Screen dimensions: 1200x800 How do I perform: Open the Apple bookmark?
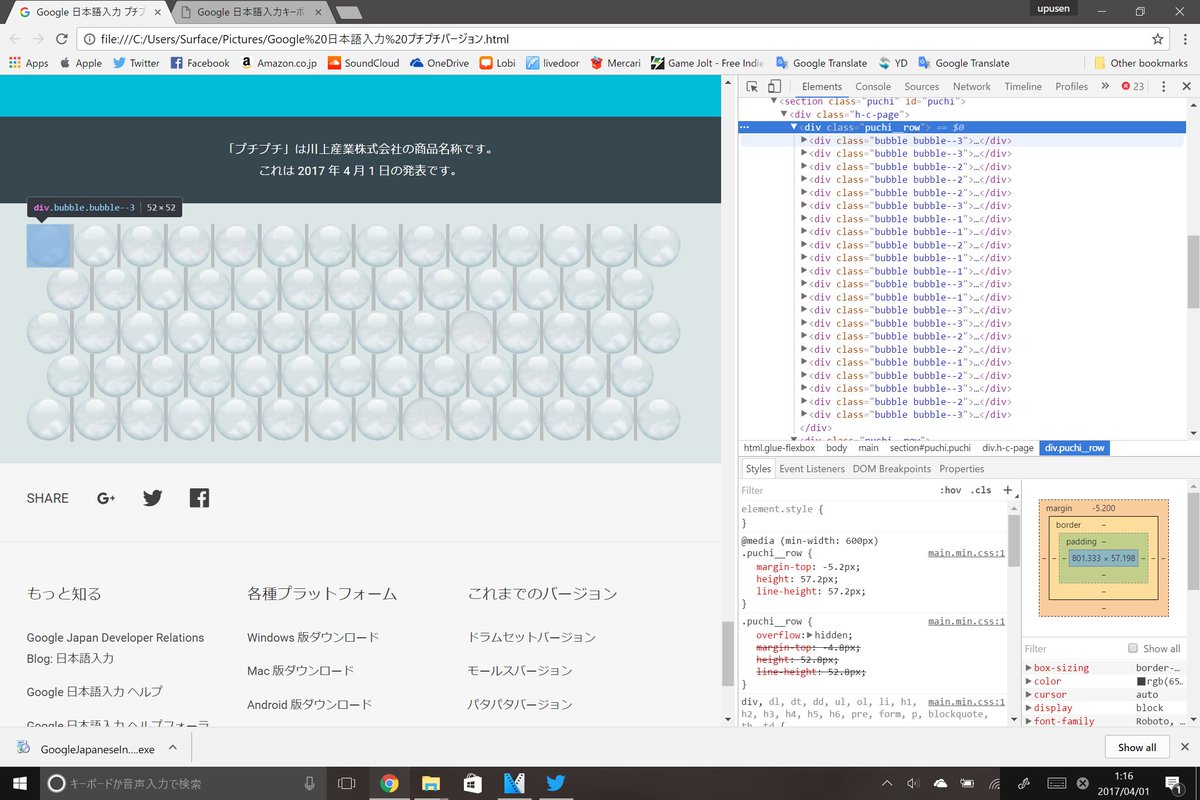pos(81,63)
